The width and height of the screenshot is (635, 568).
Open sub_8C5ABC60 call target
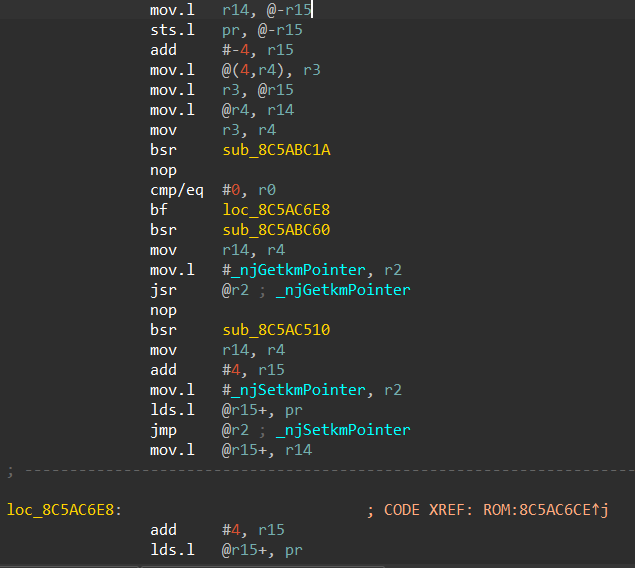276,230
